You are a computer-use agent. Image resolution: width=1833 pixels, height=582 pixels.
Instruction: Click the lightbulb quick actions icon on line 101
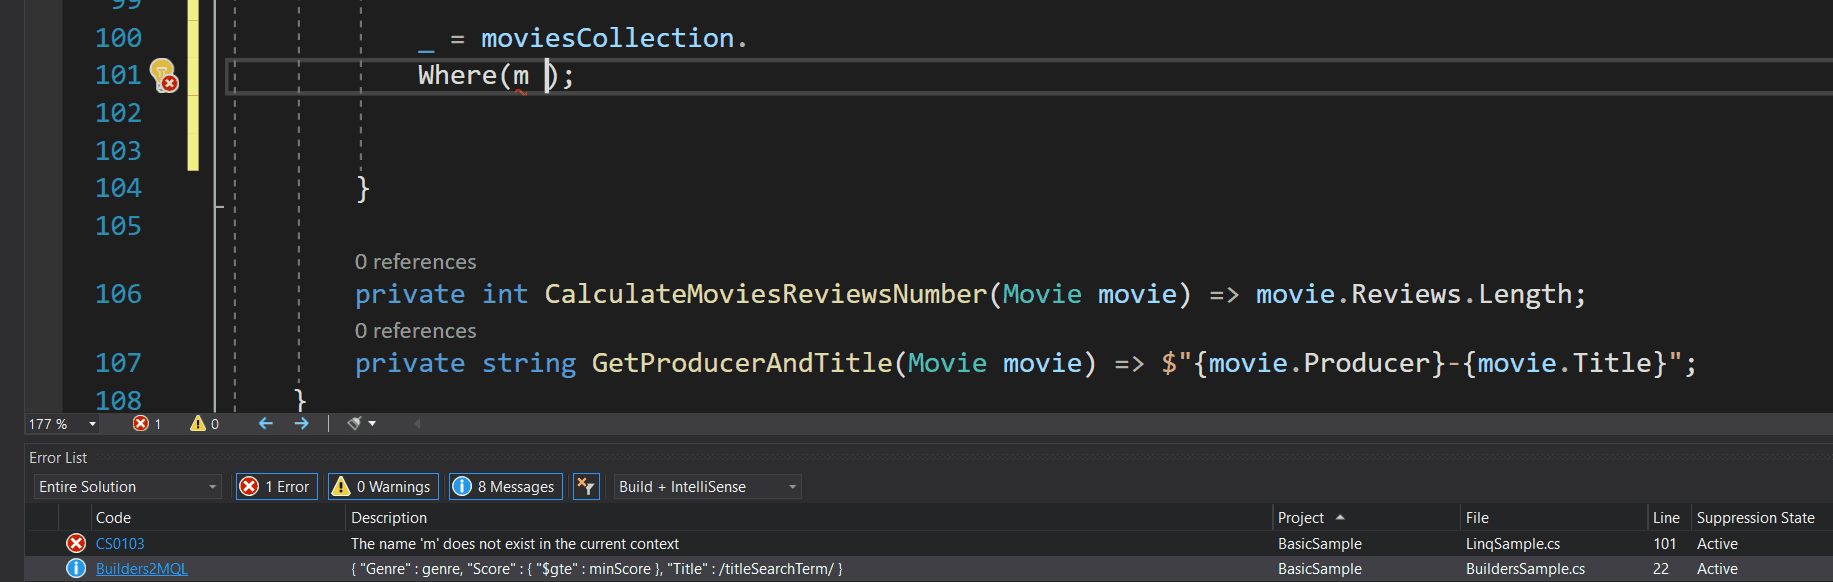pos(163,75)
